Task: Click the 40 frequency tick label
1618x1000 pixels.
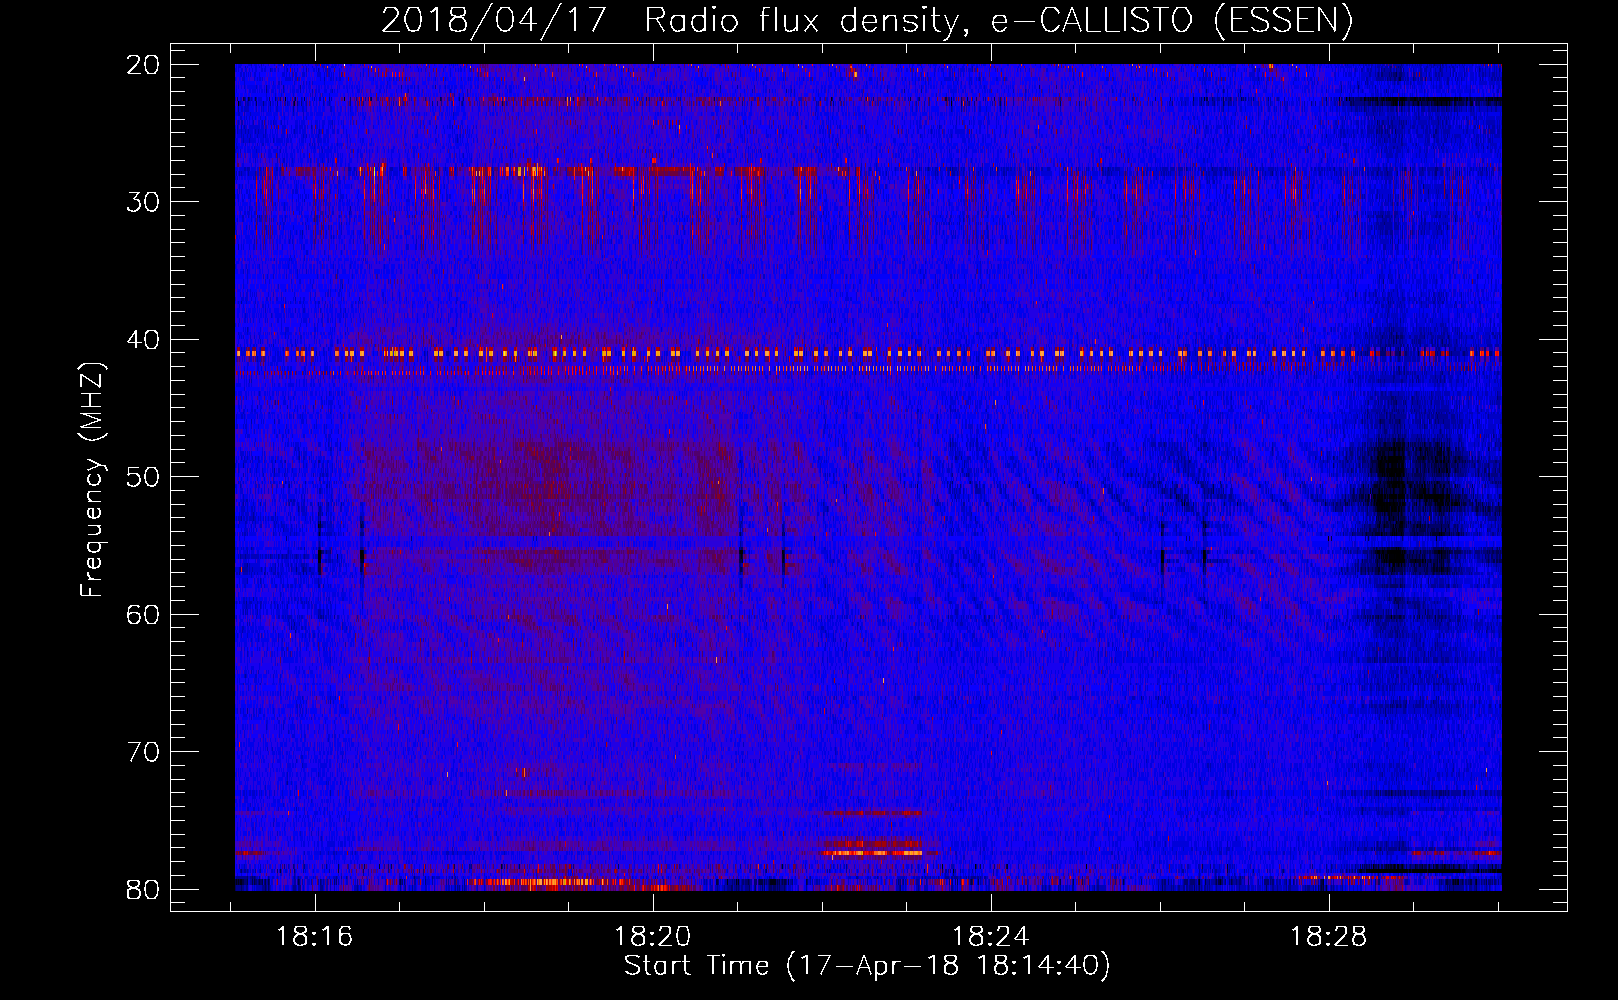Action: (x=143, y=340)
